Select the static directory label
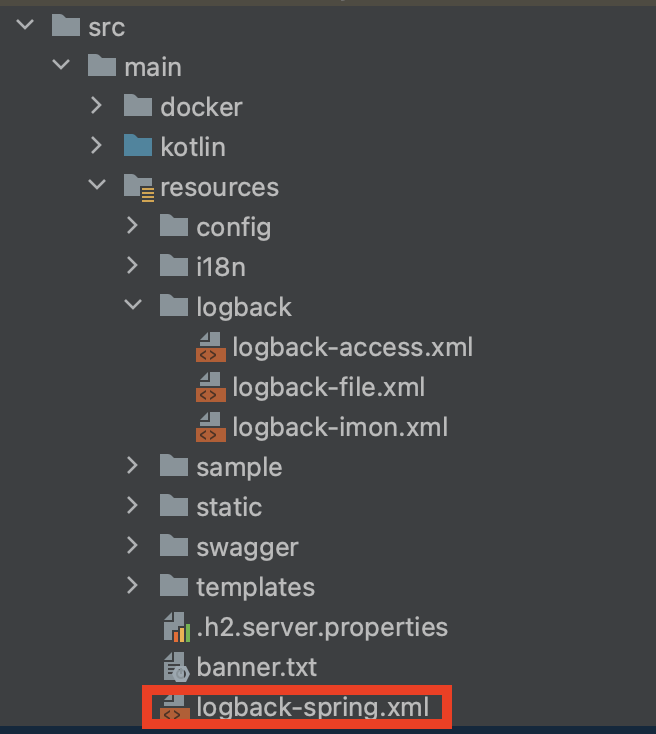 point(229,507)
